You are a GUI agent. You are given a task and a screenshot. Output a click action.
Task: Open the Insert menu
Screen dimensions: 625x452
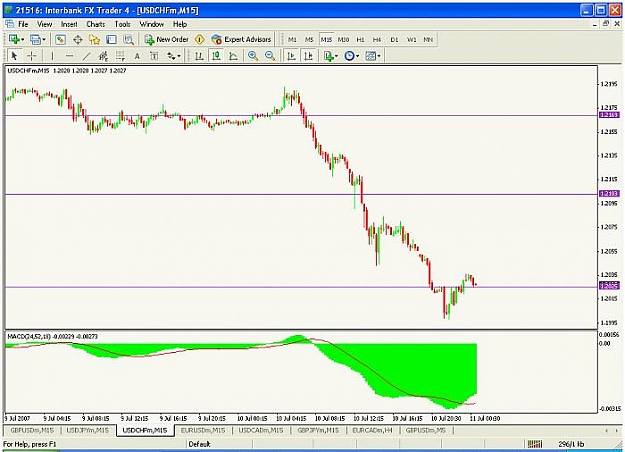click(69, 24)
